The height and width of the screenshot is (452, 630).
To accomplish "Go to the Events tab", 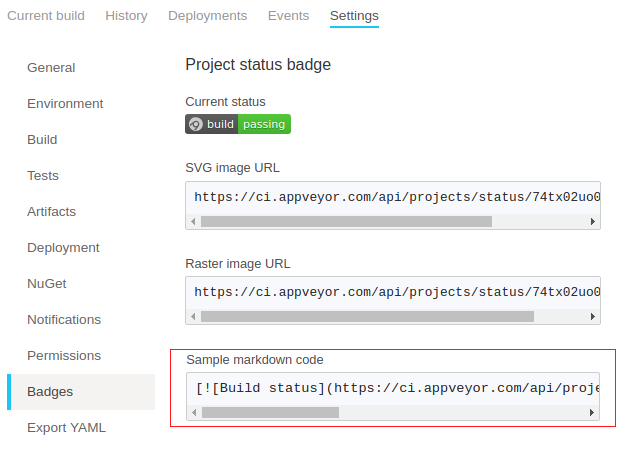I will [x=288, y=16].
